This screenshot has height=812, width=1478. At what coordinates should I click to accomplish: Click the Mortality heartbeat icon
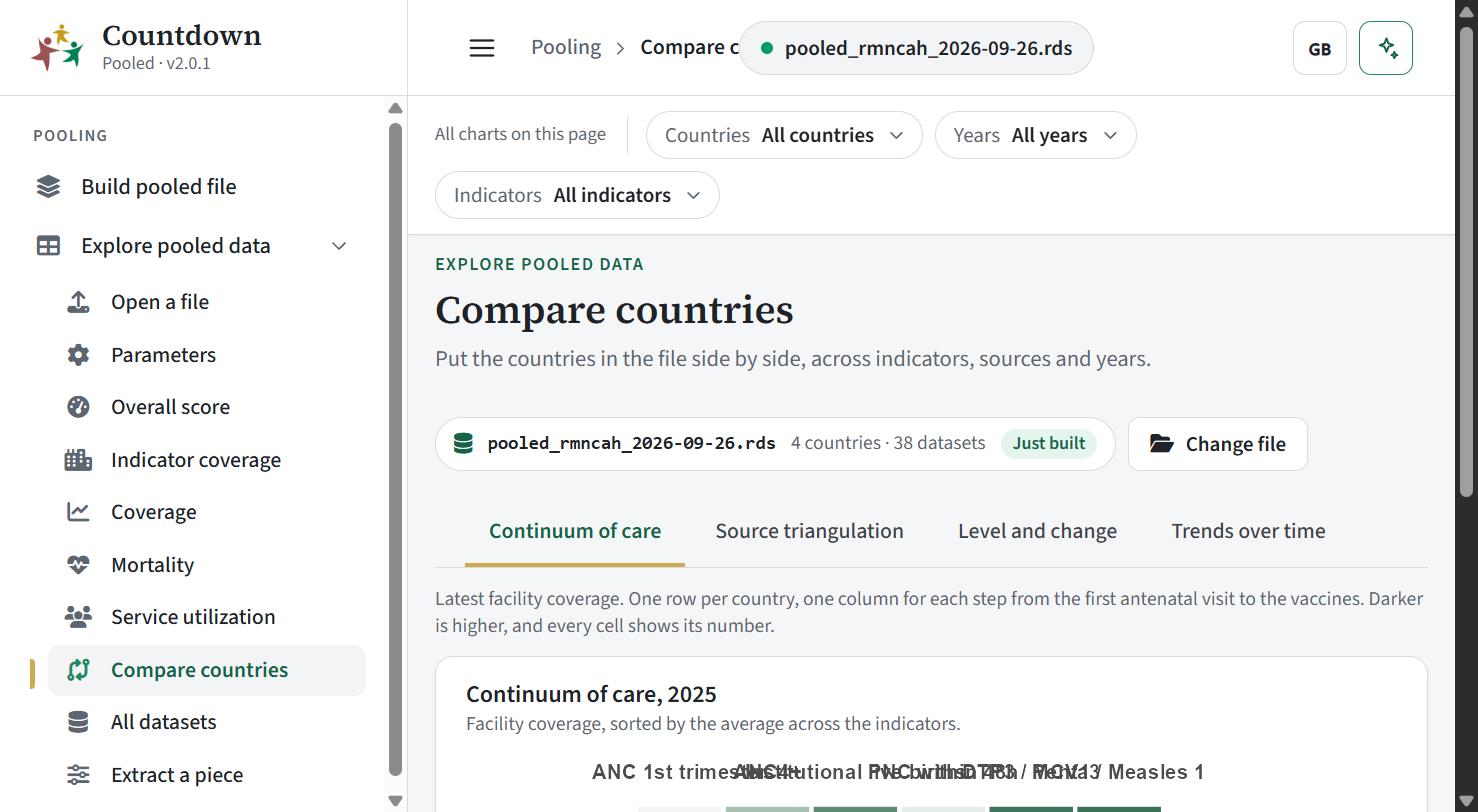pyautogui.click(x=78, y=565)
